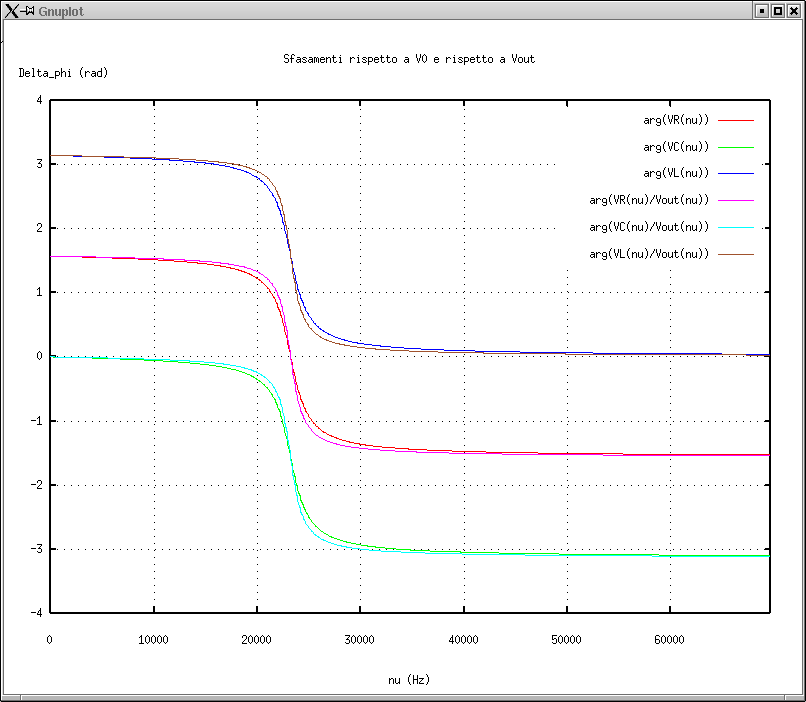
Task: Toggle the arg(VR(nu)) legend entry
Action: pyautogui.click(x=676, y=120)
